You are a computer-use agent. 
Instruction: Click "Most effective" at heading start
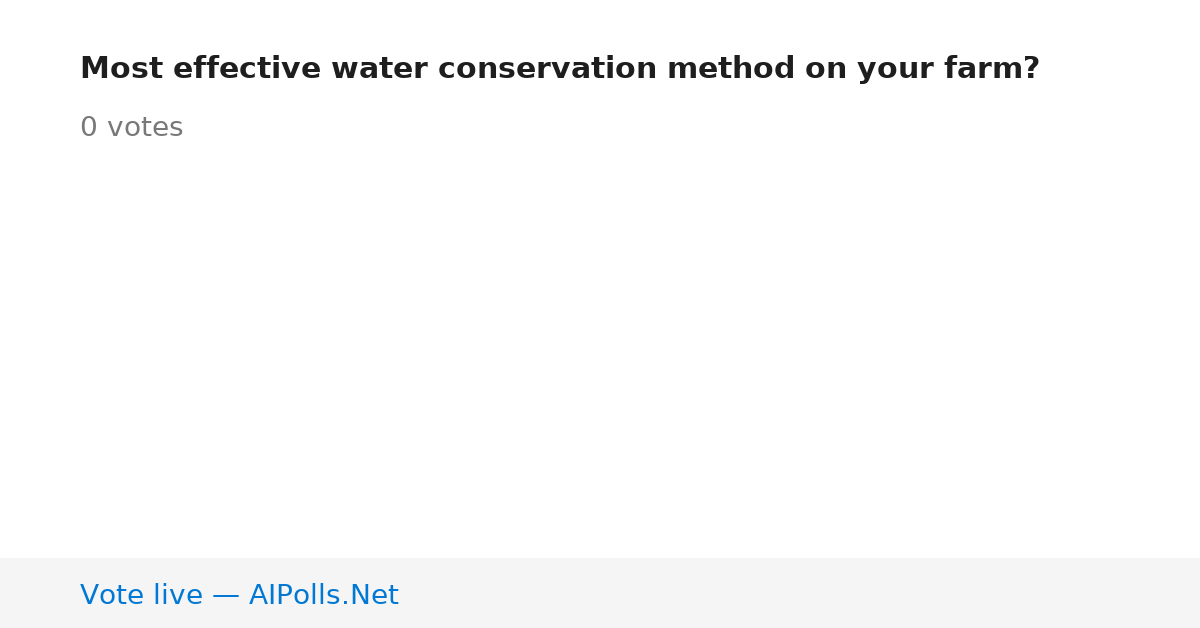tap(201, 69)
